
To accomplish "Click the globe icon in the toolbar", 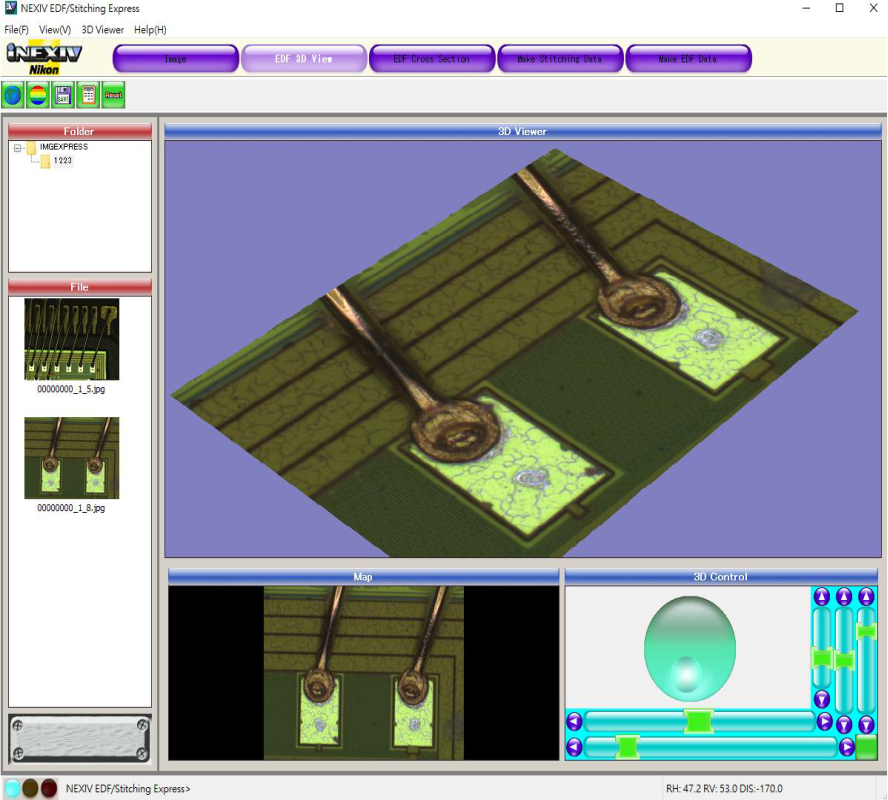I will pos(13,95).
